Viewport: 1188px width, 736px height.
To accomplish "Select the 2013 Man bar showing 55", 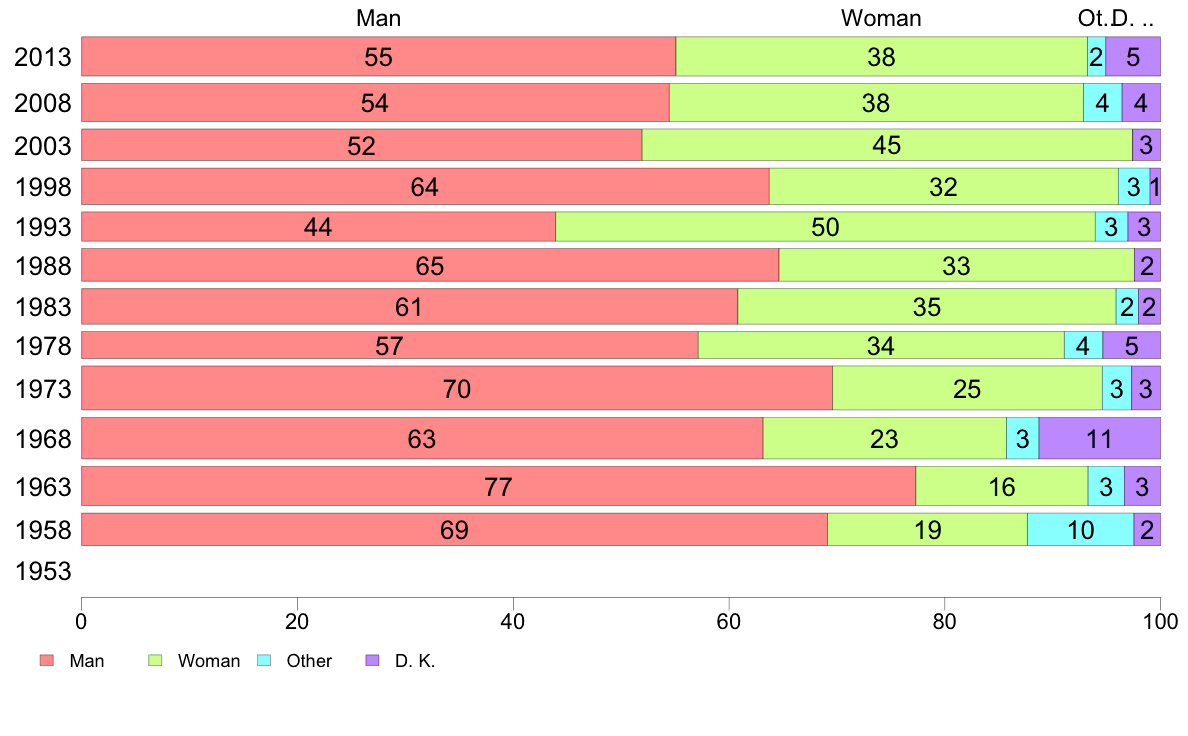I will pos(378,56).
